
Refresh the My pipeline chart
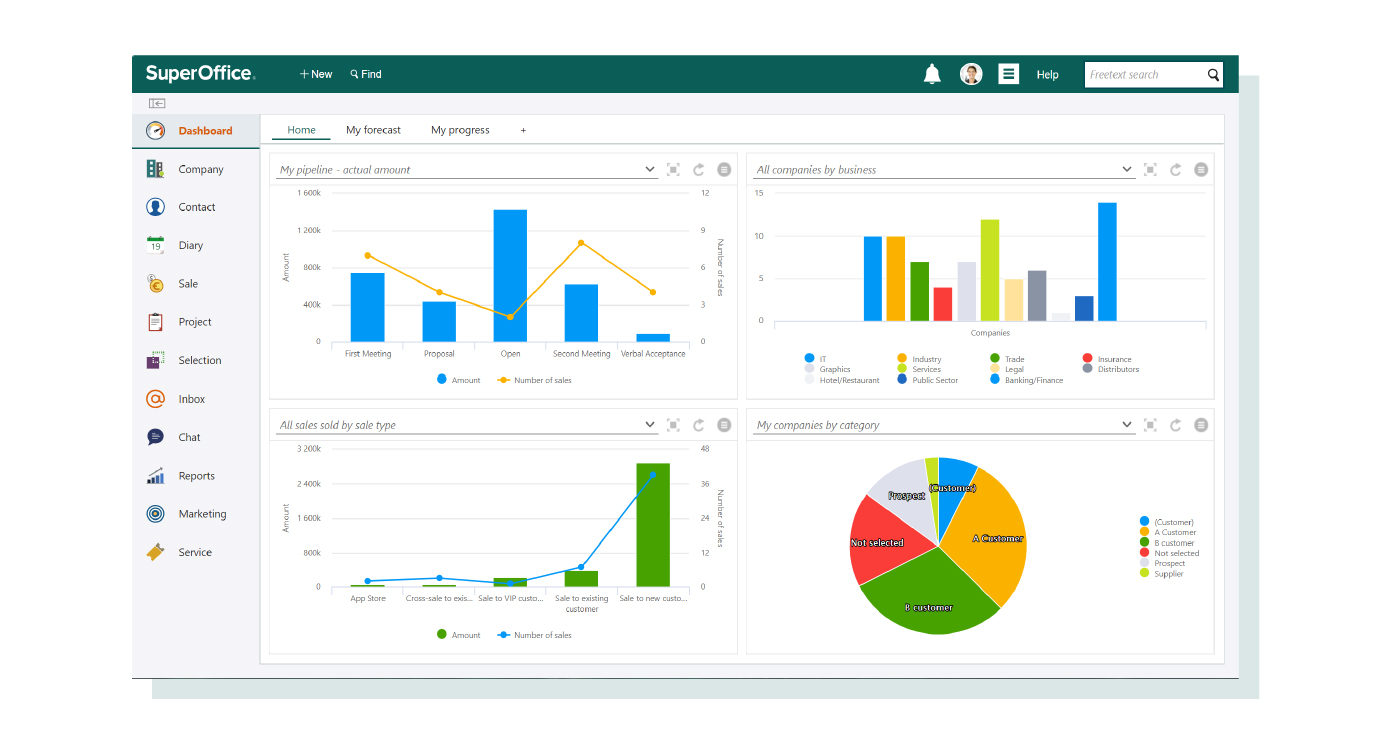pos(699,170)
